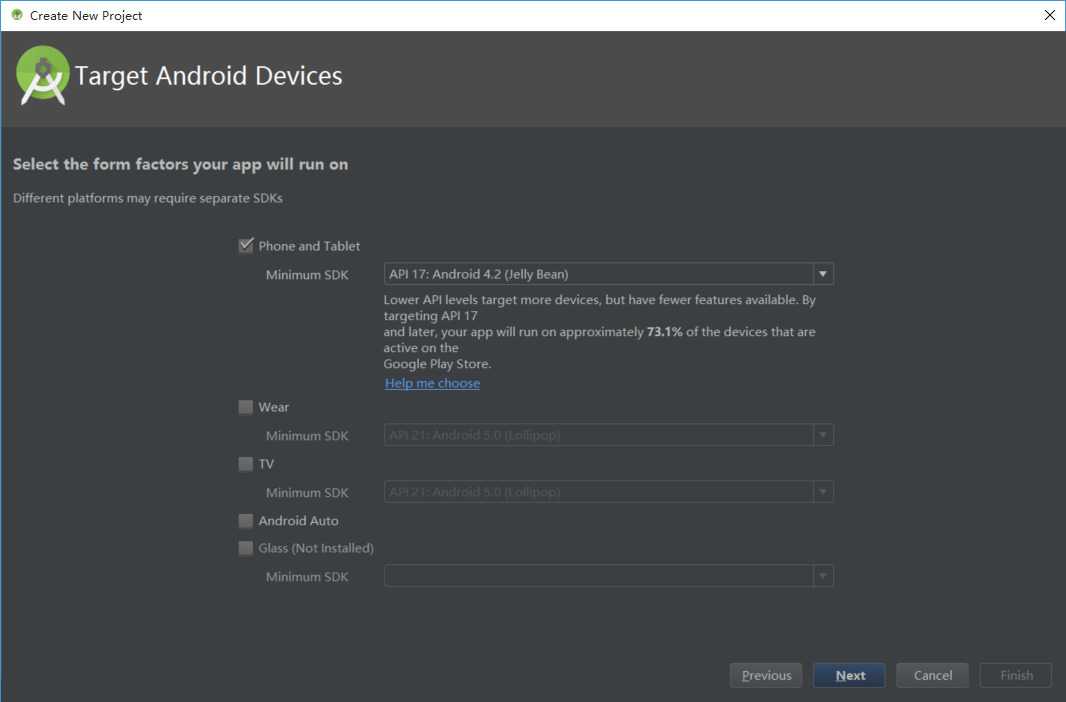Check the Android Auto checkbox
This screenshot has width=1066, height=702.
pyautogui.click(x=245, y=521)
